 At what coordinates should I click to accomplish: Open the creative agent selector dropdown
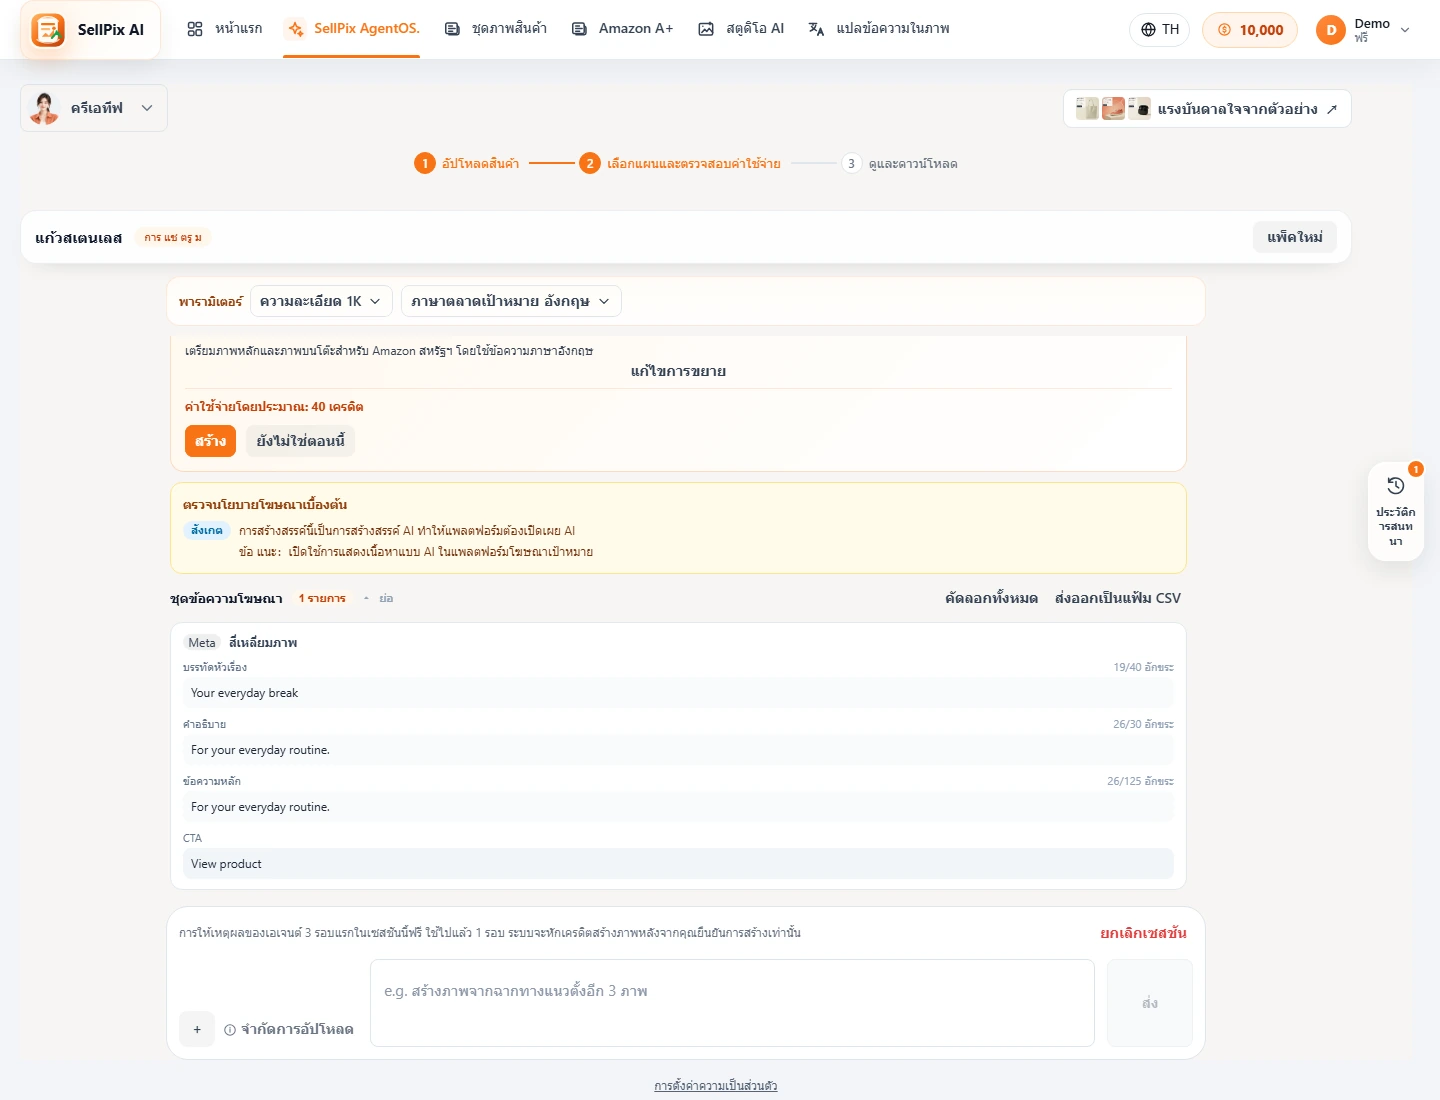click(x=94, y=108)
